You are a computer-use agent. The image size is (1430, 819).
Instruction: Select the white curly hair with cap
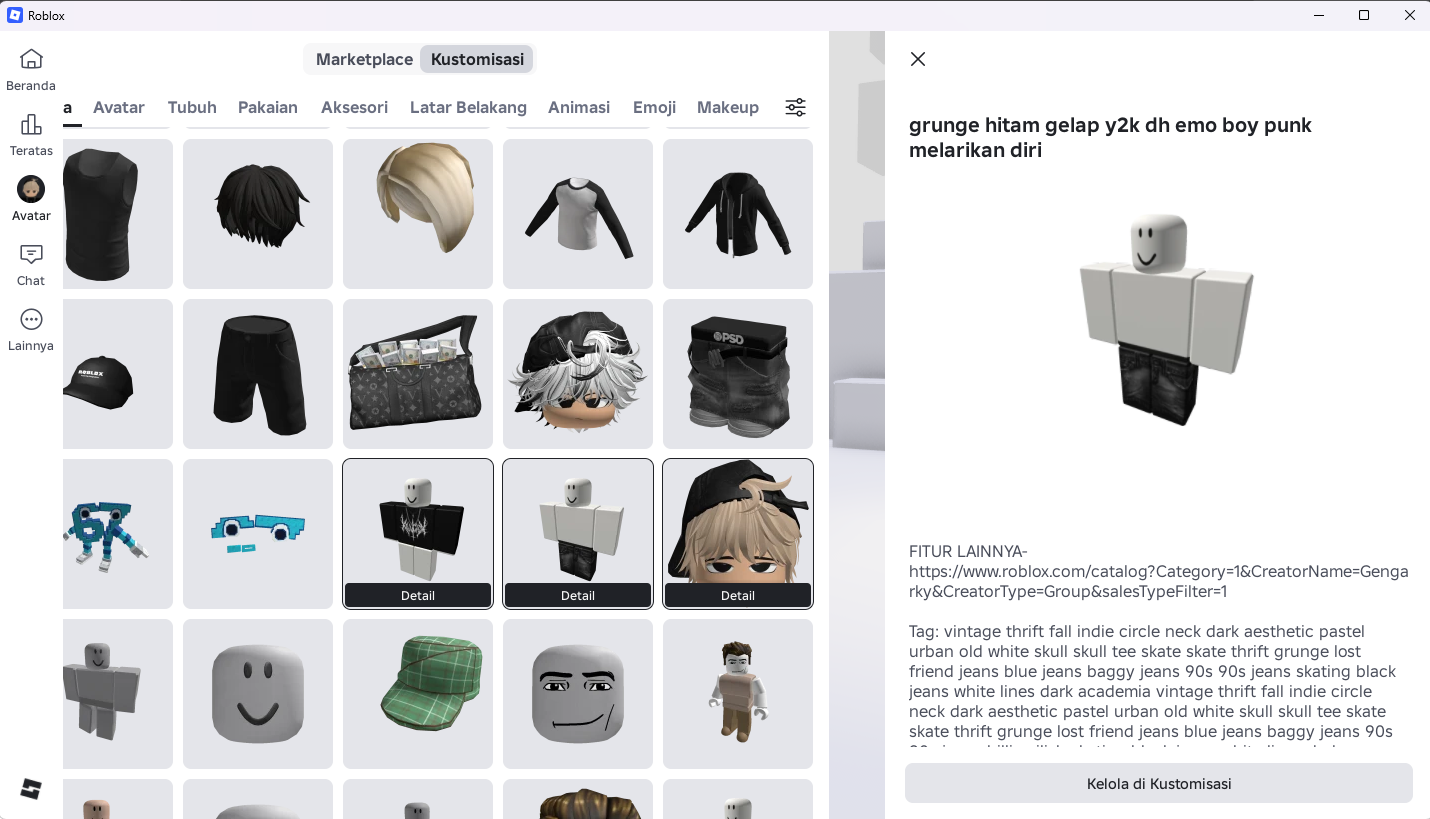[578, 374]
